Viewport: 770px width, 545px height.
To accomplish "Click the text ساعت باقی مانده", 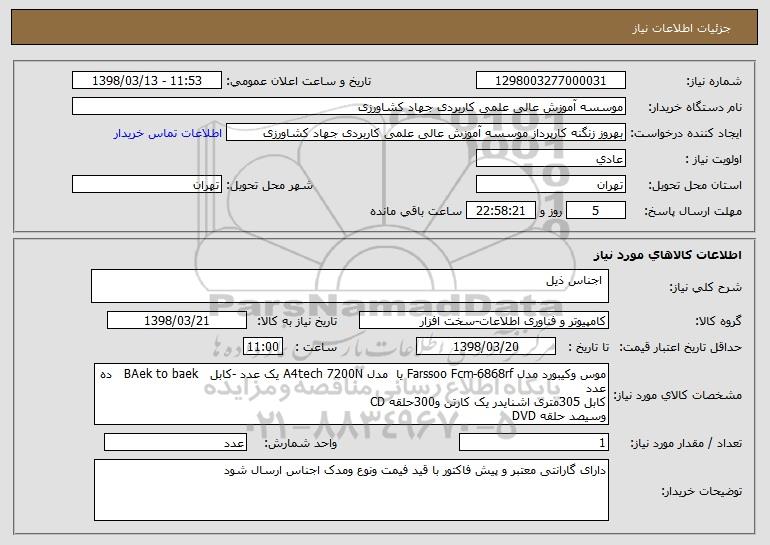I will (x=416, y=211).
